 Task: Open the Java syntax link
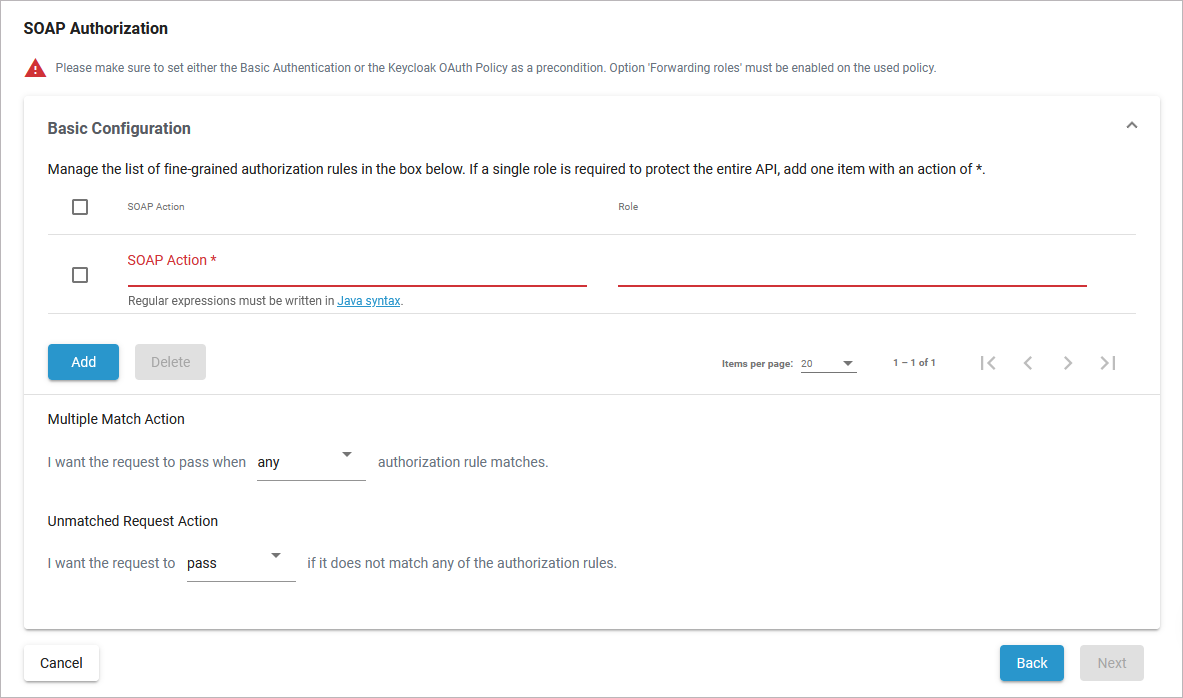coord(368,300)
